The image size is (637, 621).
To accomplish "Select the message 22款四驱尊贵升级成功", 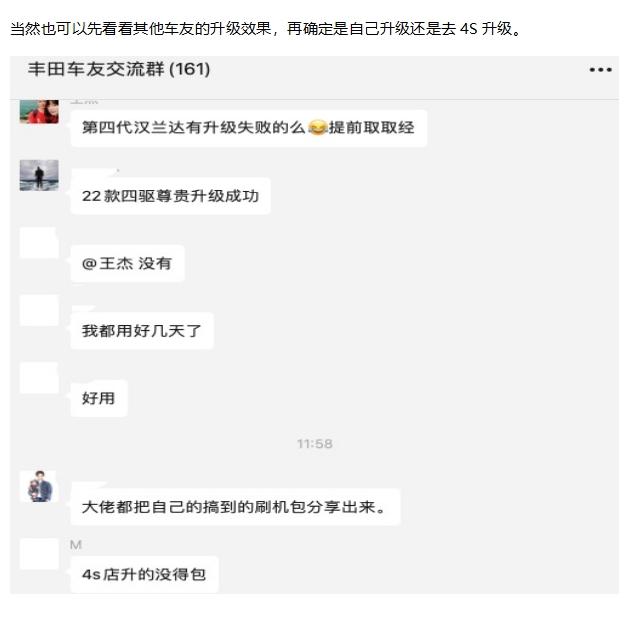I will click(170, 196).
